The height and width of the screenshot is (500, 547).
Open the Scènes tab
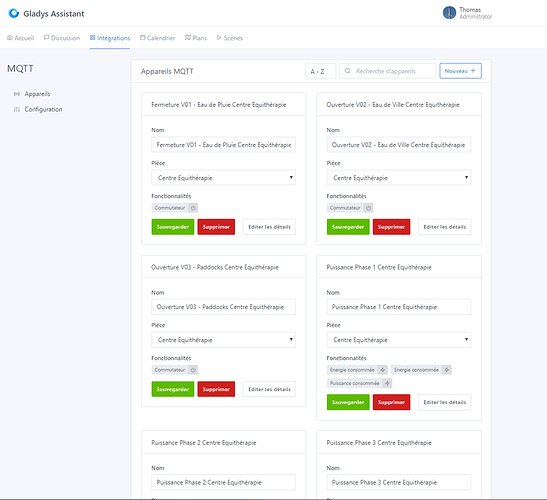[x=230, y=38]
